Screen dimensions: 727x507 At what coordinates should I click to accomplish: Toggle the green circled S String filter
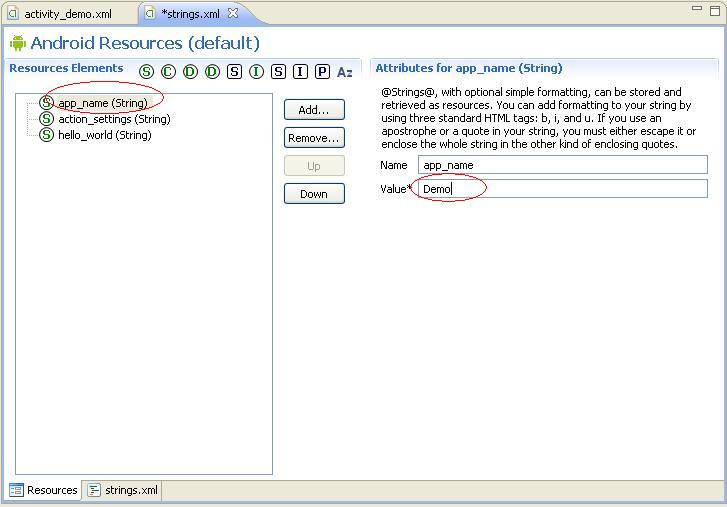[147, 72]
